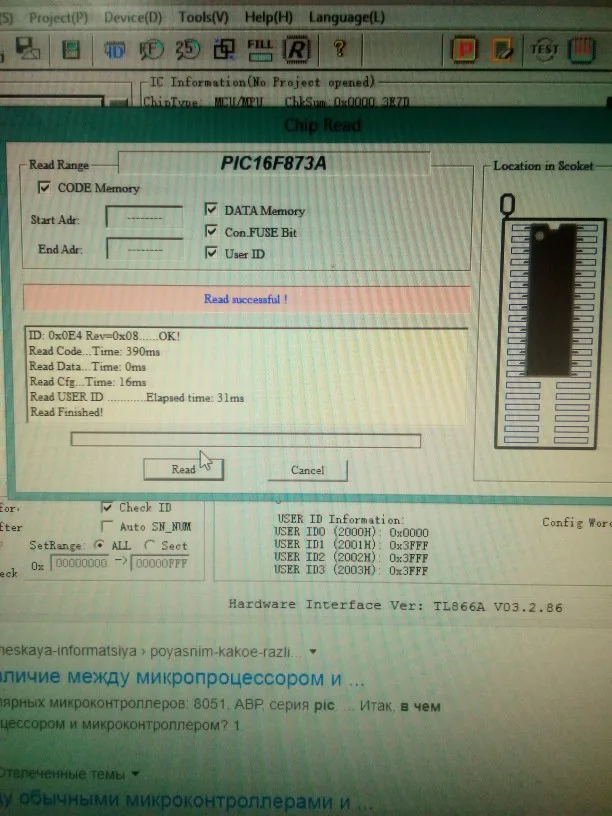Open the Device(D) menu

coord(133,18)
